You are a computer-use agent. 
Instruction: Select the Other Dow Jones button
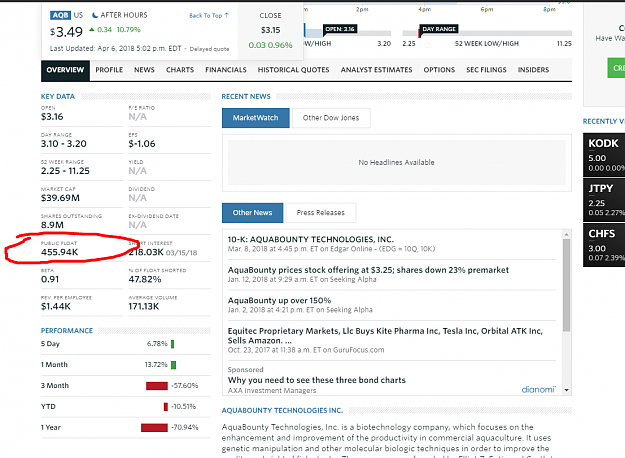(331, 118)
